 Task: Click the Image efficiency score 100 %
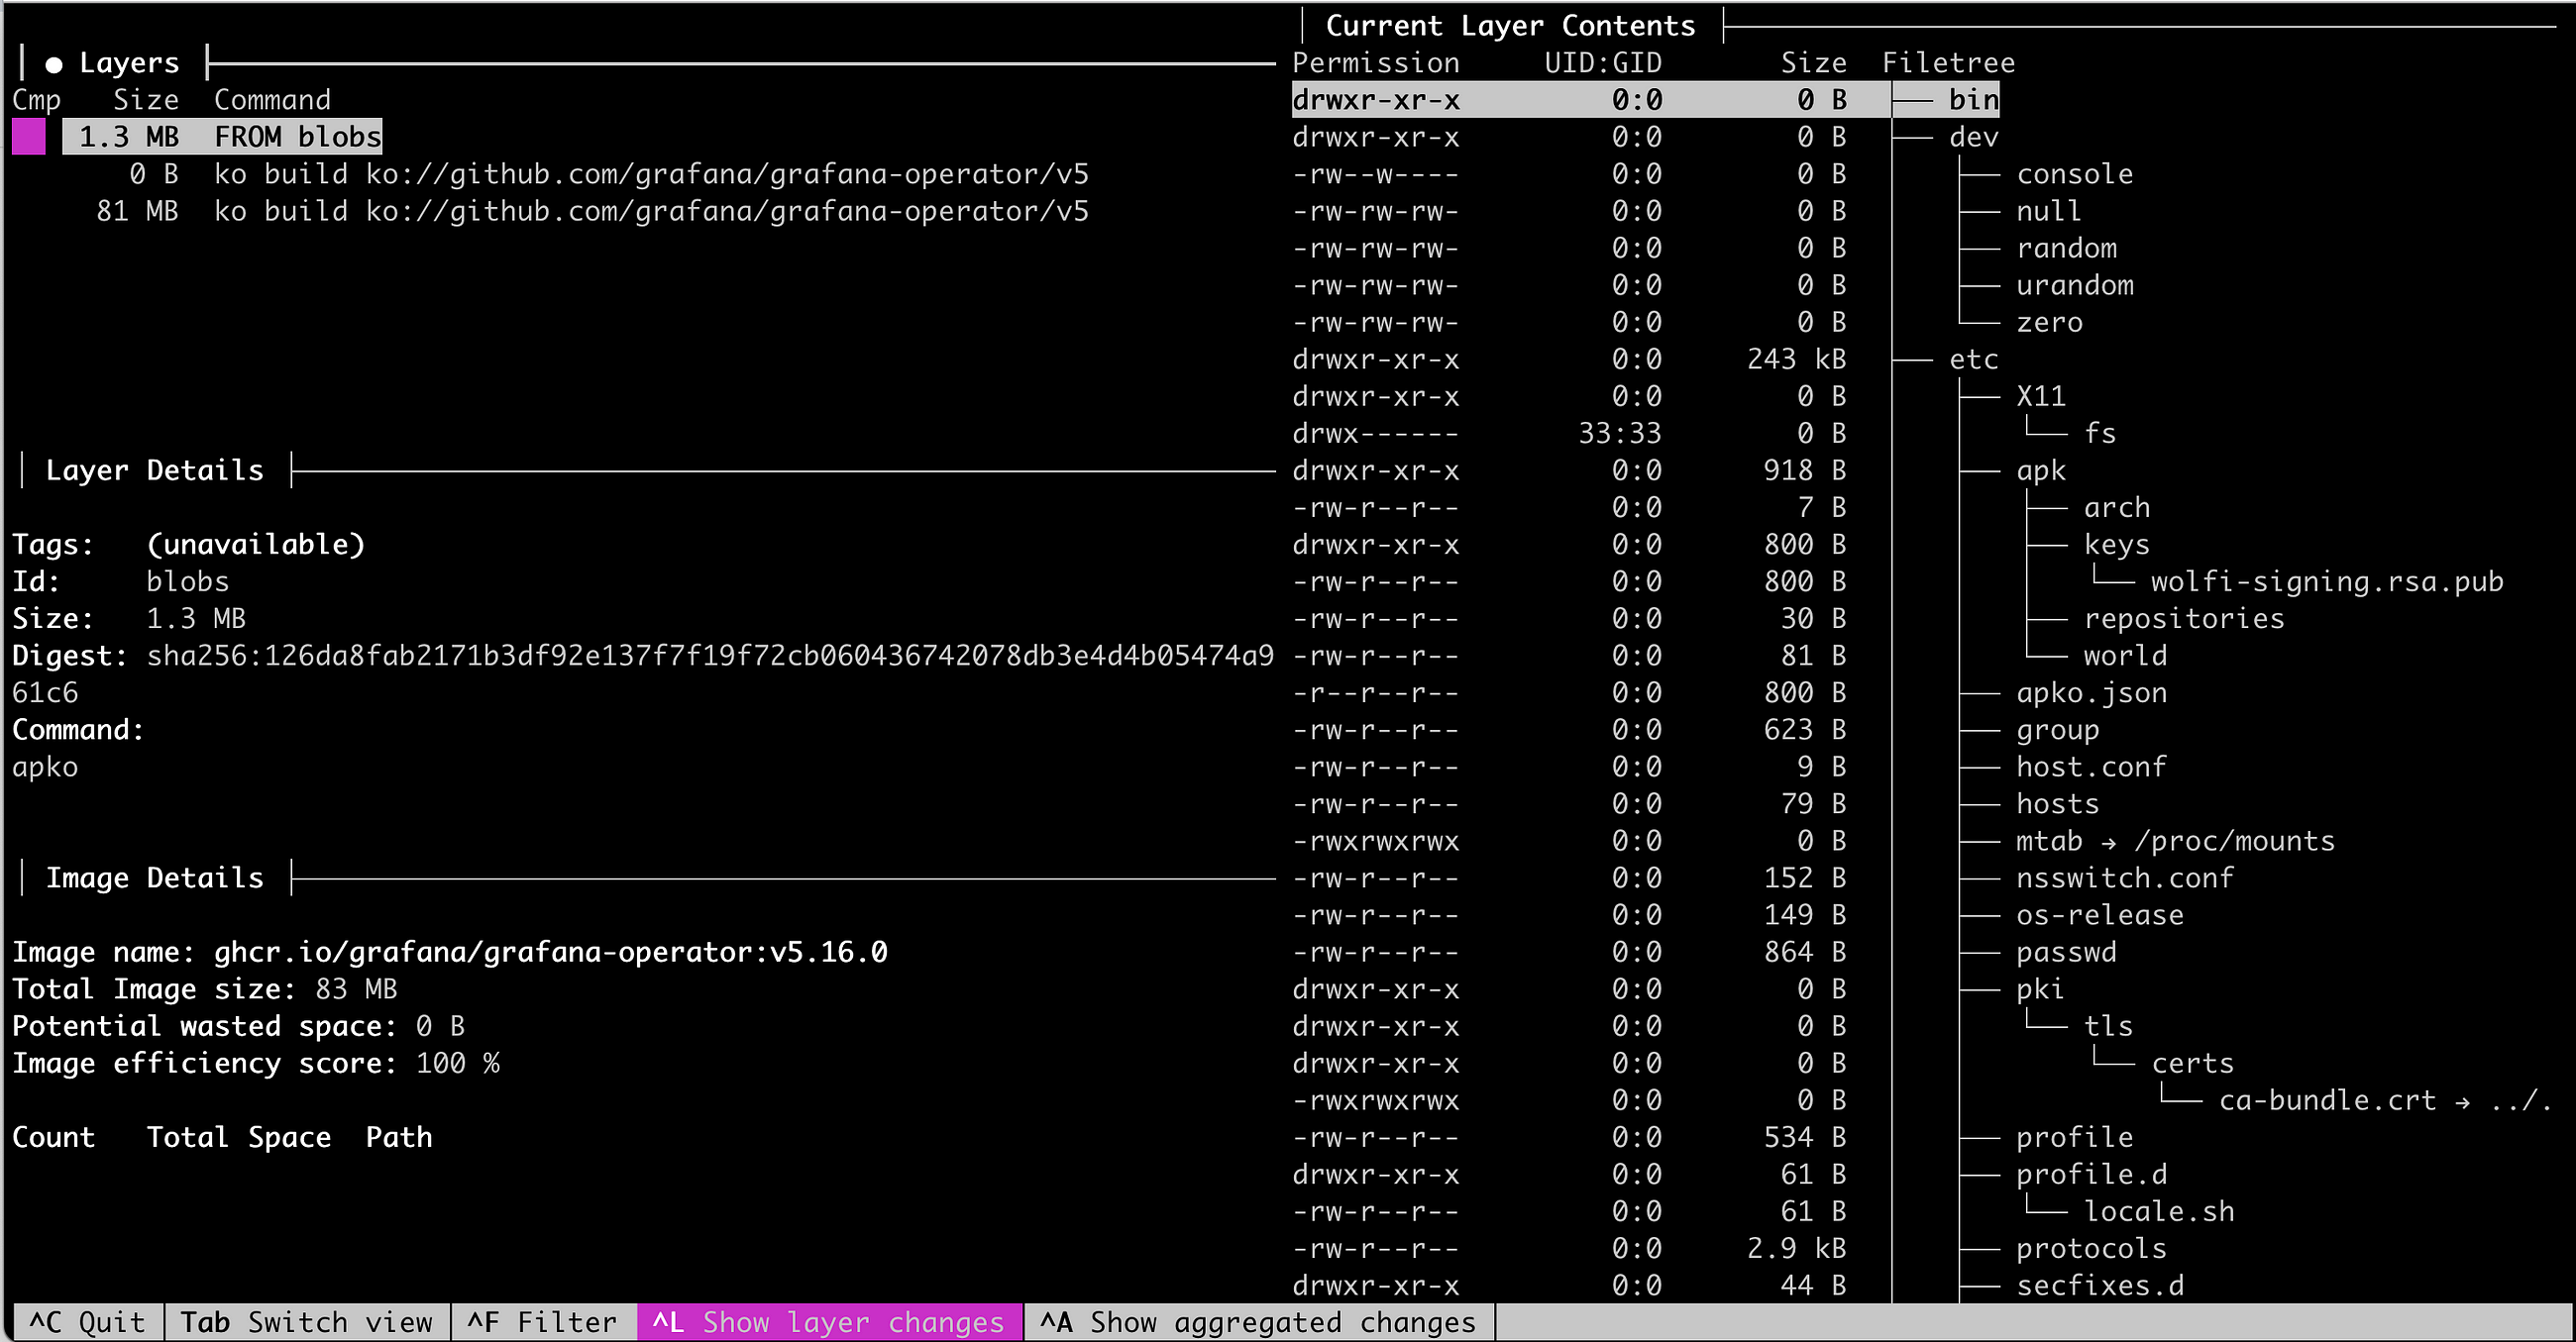pos(457,1062)
